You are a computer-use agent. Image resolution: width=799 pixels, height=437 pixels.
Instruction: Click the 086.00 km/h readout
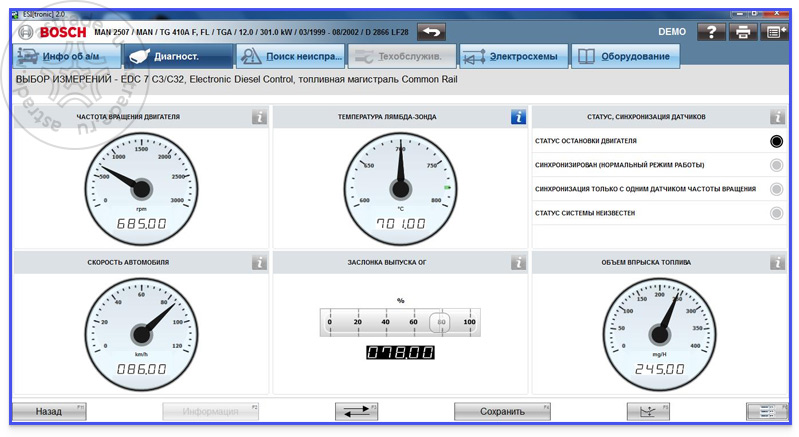click(x=141, y=369)
